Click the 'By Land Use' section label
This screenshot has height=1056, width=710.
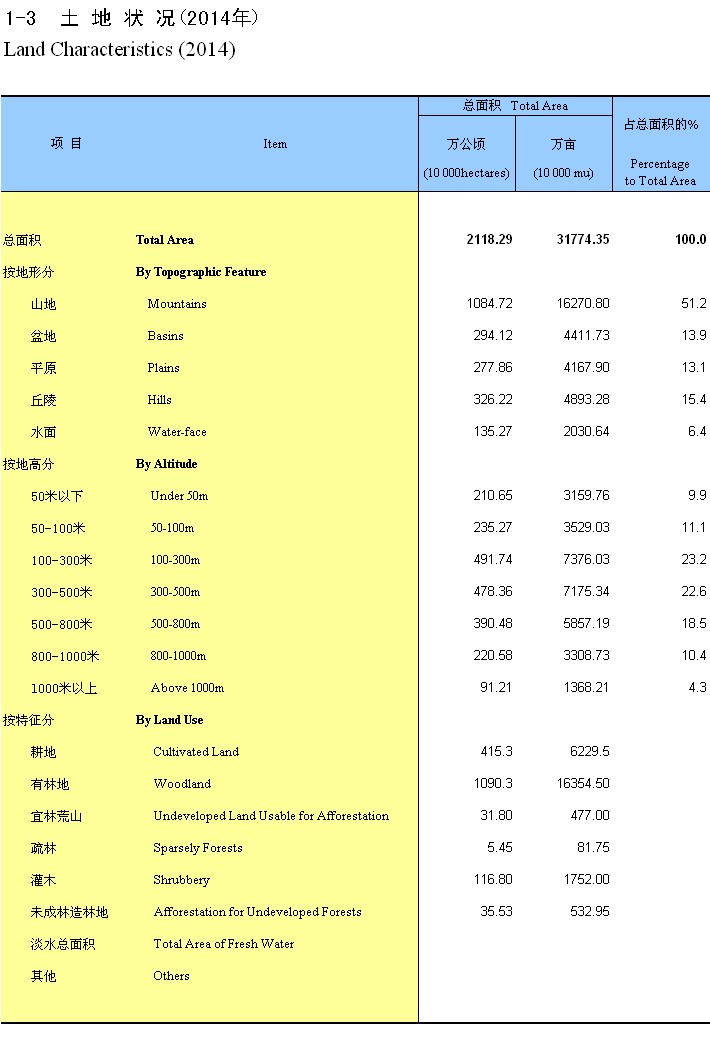pos(170,720)
